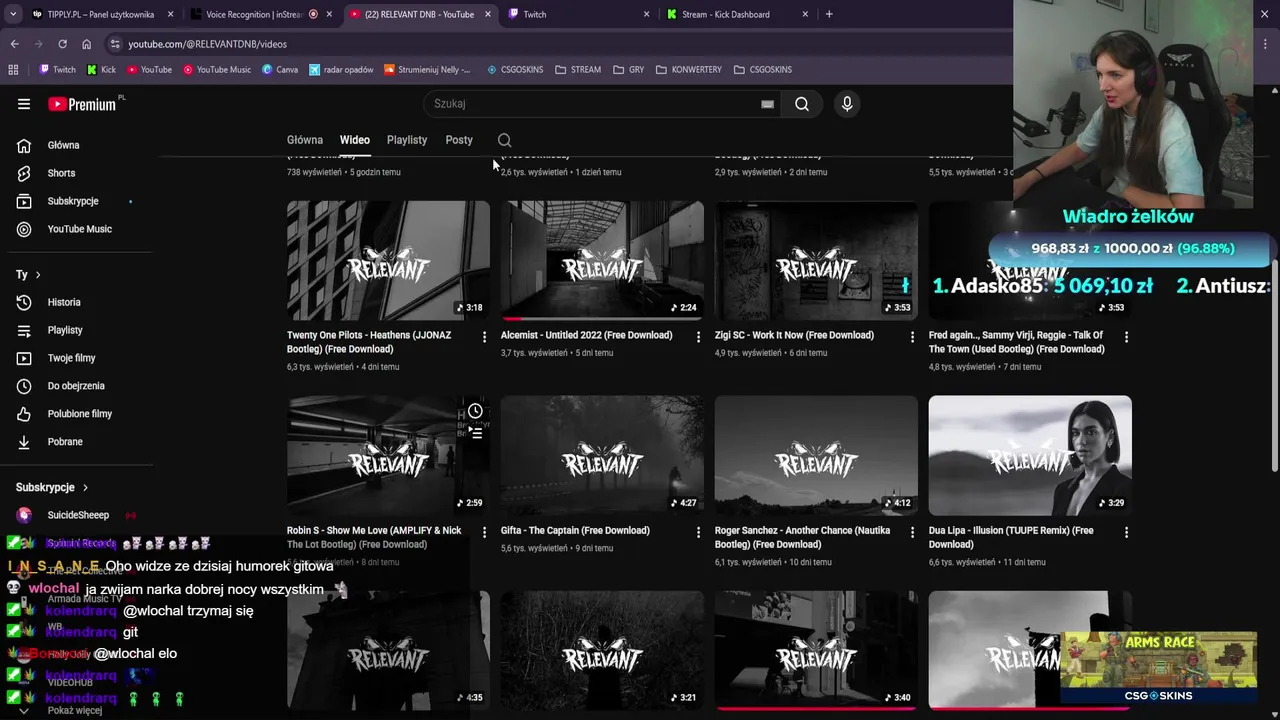Open Canva bookmark

pyautogui.click(x=280, y=70)
